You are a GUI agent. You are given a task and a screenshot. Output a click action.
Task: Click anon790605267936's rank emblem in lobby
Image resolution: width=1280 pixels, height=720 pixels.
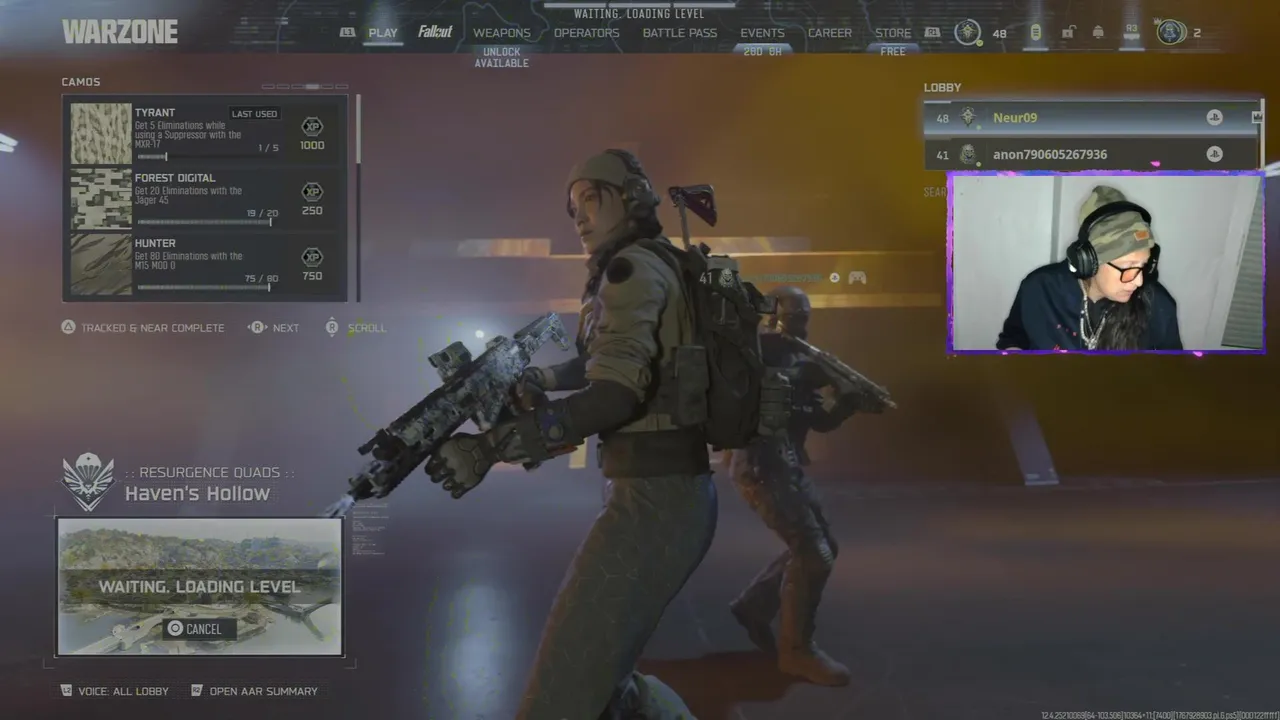pos(968,154)
